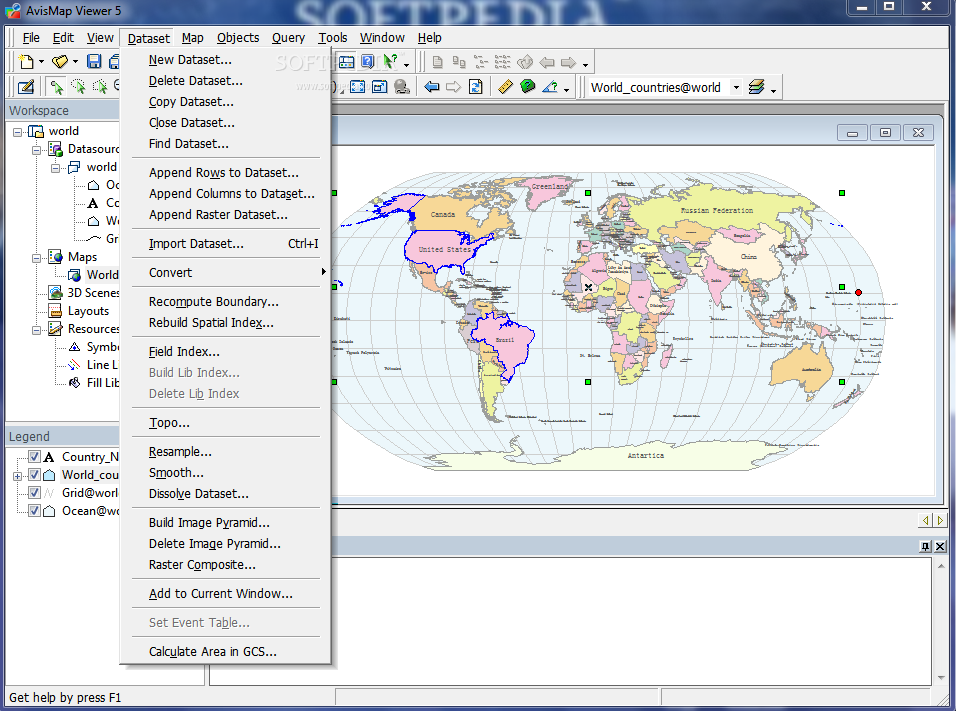Click the Save floppy disk icon
This screenshot has height=711, width=956.
[x=94, y=62]
